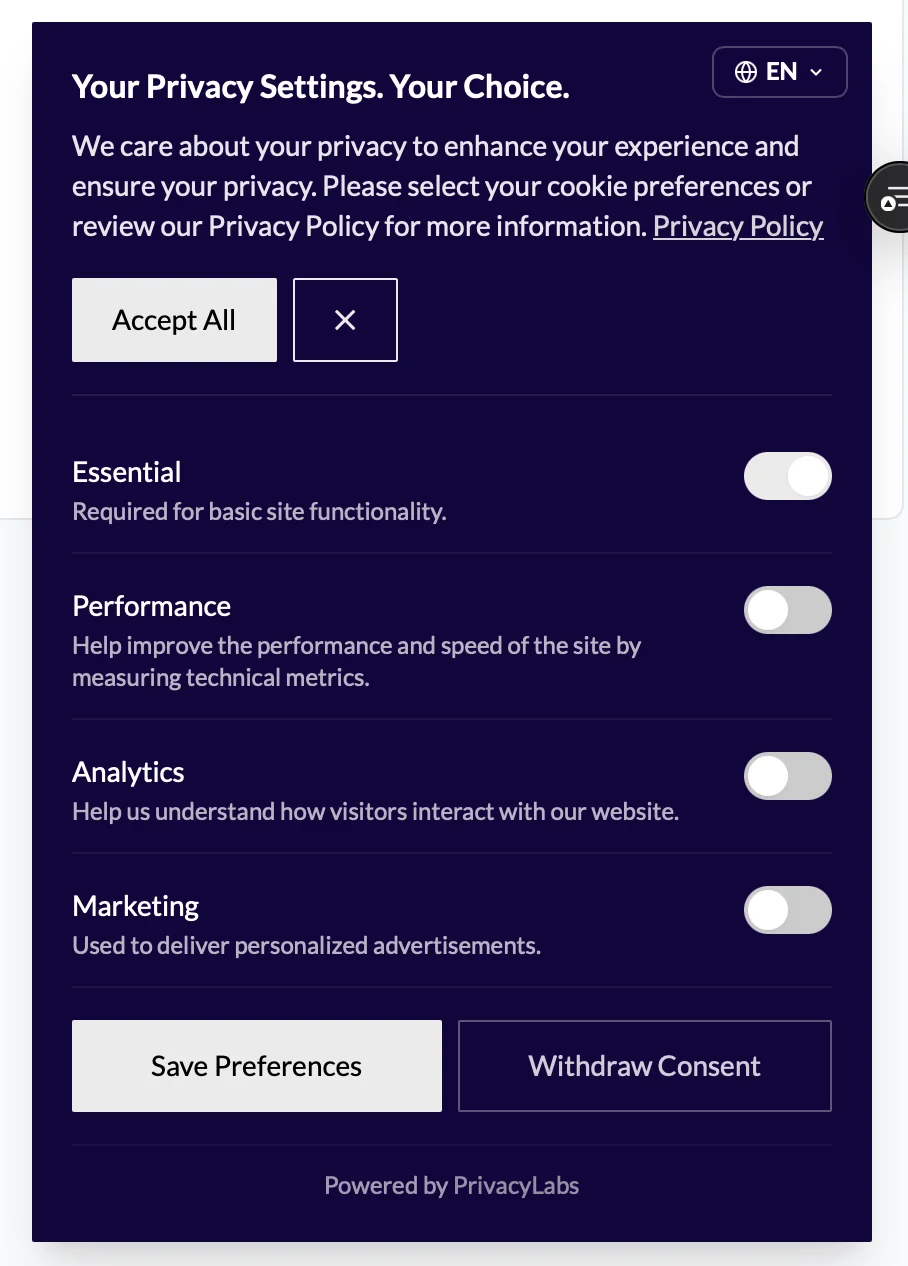Click the Analytics category heading
908x1266 pixels.
click(129, 772)
